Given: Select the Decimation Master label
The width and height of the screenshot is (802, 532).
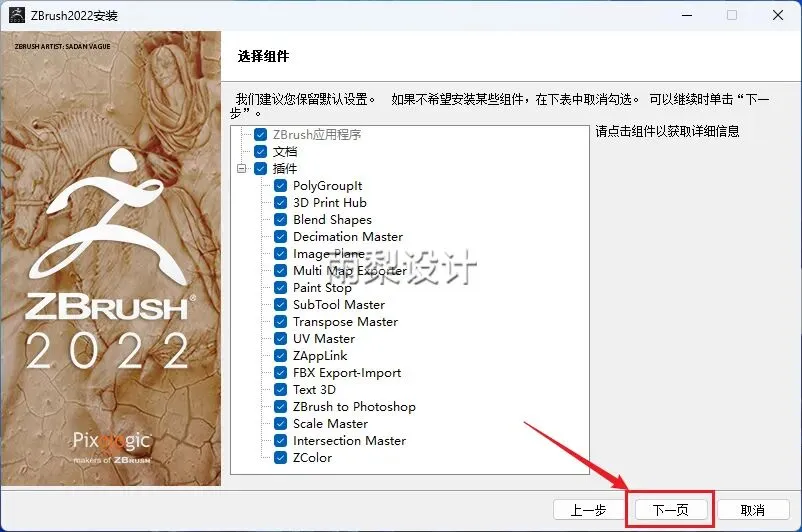Looking at the screenshot, I should pos(348,236).
